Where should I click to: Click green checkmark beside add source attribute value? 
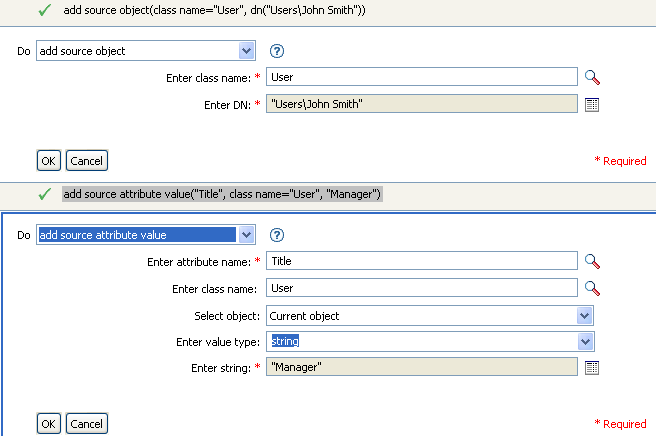pyautogui.click(x=44, y=193)
